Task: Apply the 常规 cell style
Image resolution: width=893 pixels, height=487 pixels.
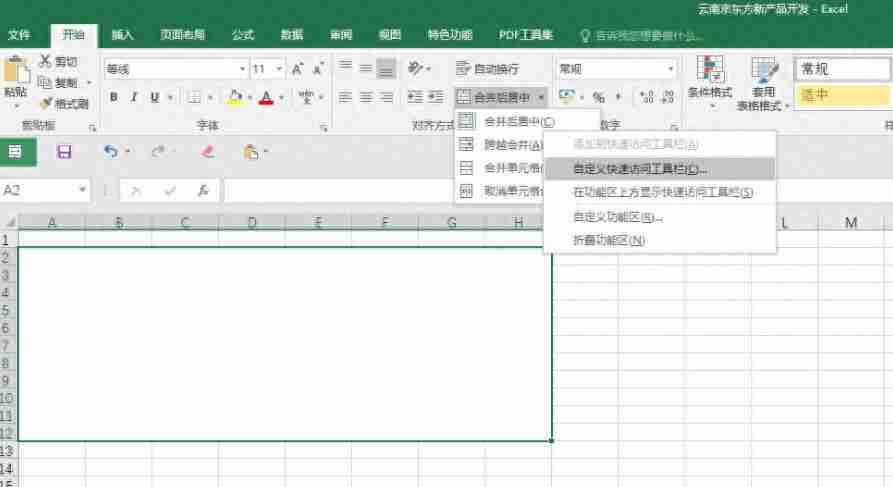Action: 842,69
